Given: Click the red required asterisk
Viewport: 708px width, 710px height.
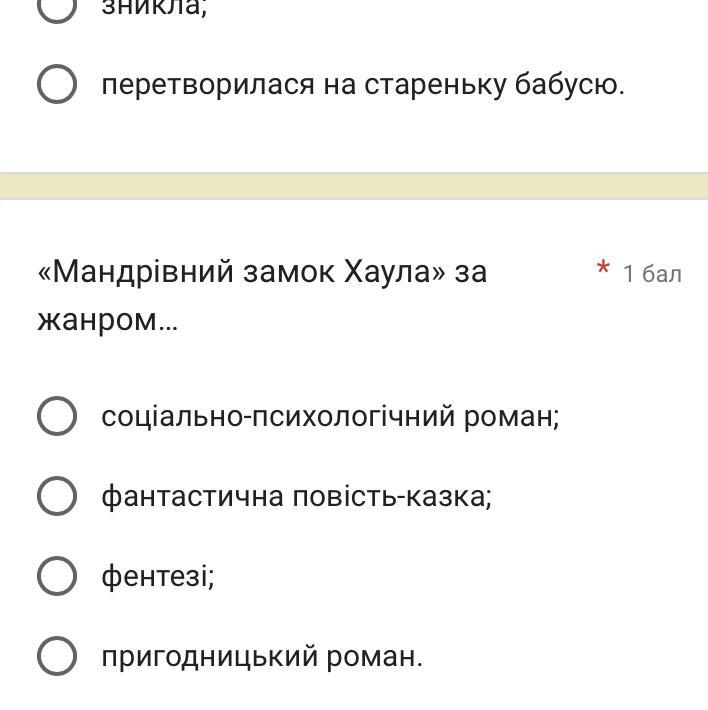Looking at the screenshot, I should [603, 269].
